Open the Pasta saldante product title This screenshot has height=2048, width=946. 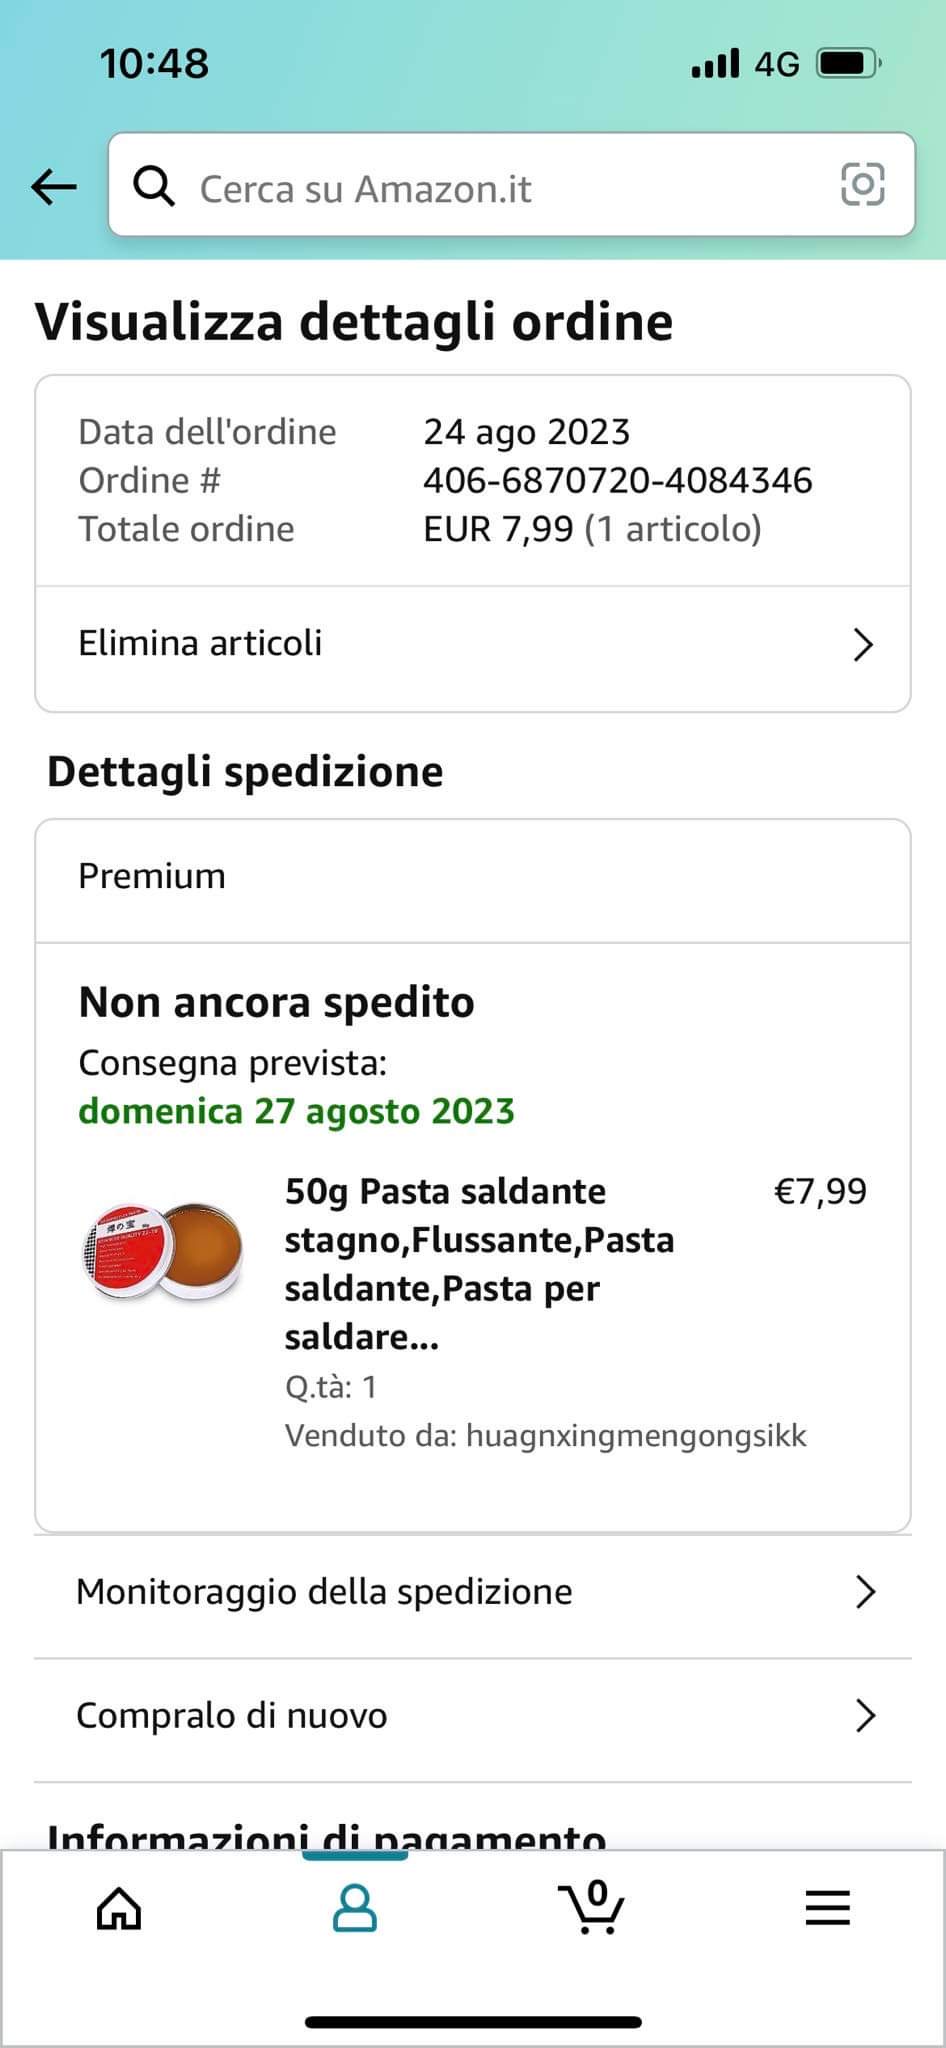click(x=480, y=1264)
